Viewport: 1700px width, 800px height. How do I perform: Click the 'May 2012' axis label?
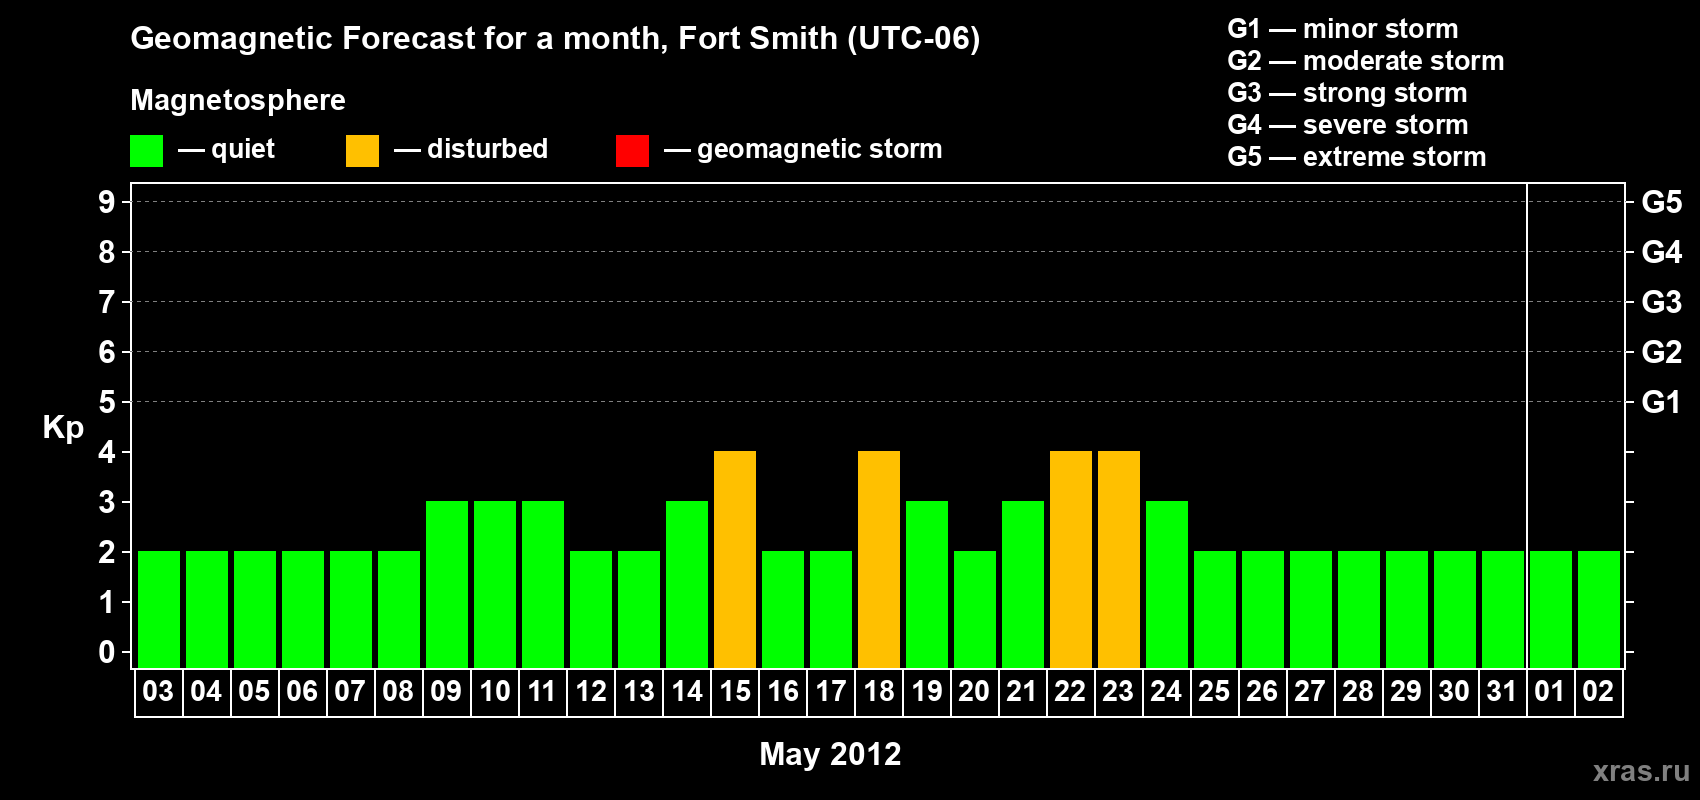[x=830, y=754]
